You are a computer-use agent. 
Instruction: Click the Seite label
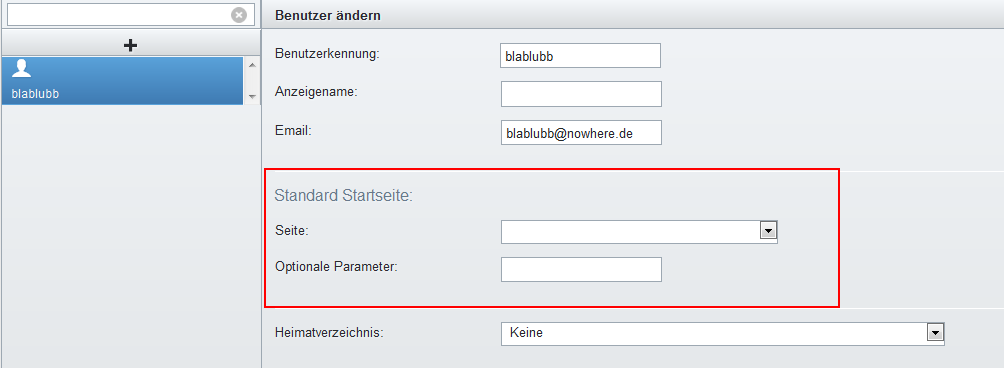click(292, 230)
